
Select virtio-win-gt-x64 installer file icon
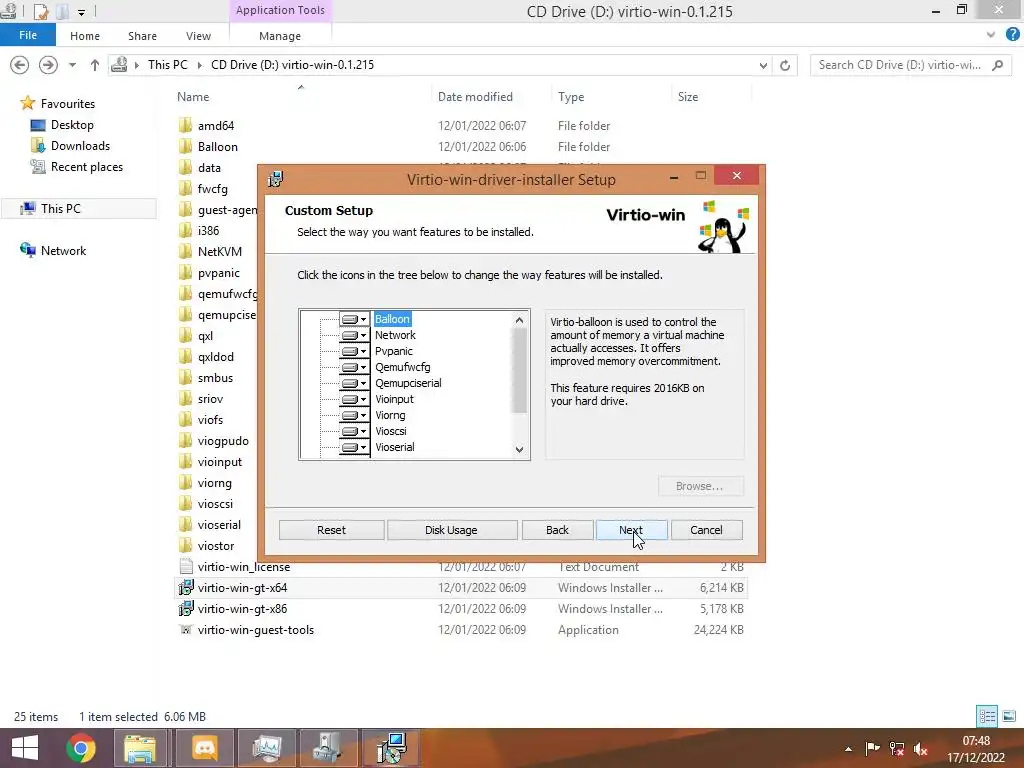[185, 588]
